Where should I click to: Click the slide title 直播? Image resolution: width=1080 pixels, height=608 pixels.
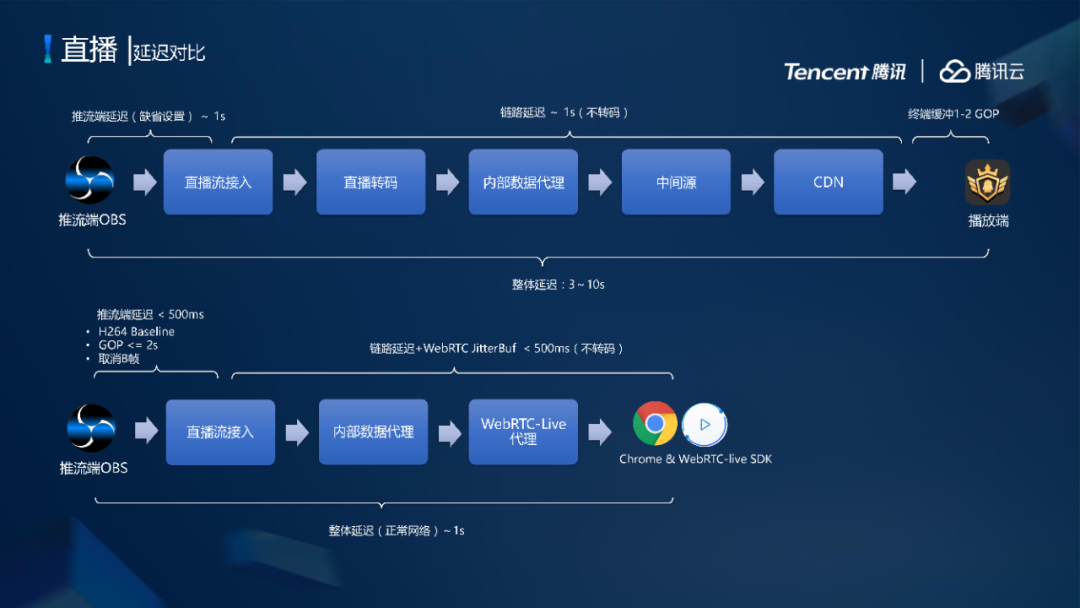click(90, 50)
